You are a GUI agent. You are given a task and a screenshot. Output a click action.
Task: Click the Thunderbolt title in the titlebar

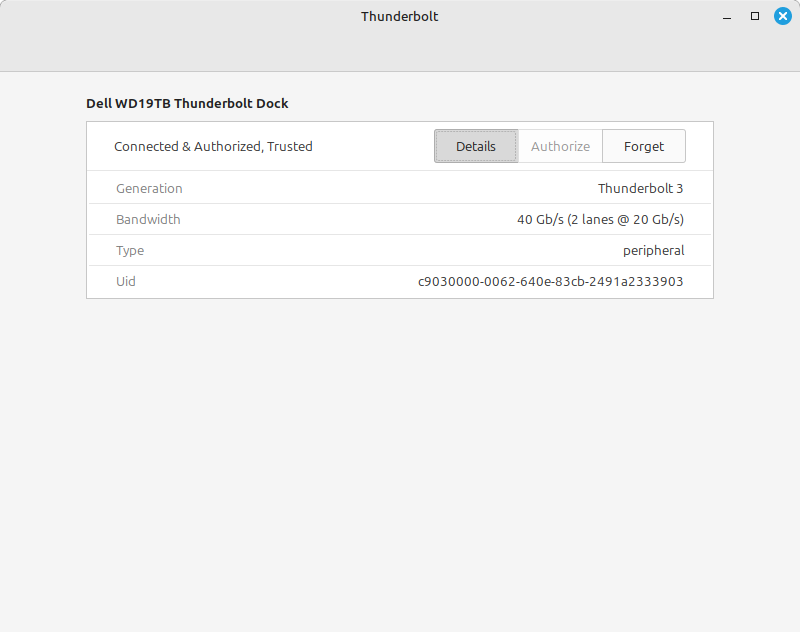click(399, 16)
